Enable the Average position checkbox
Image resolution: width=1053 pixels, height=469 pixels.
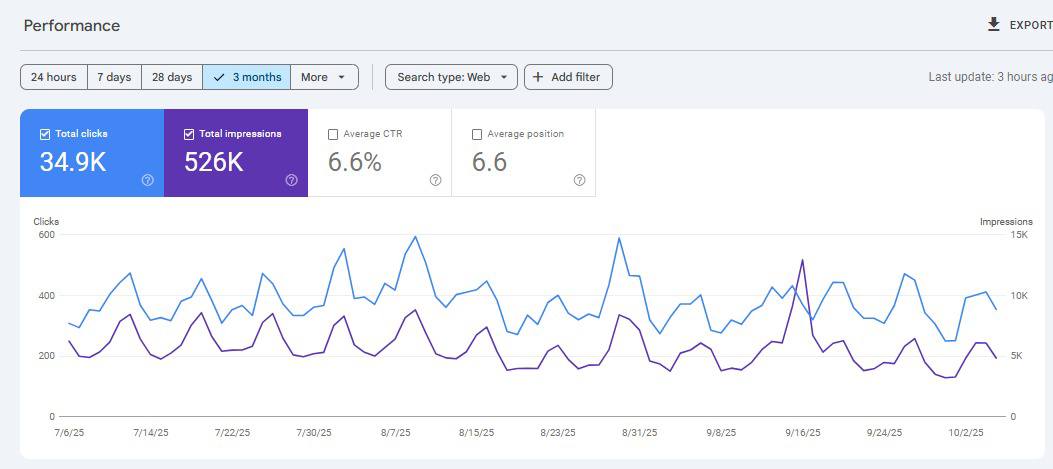click(477, 134)
